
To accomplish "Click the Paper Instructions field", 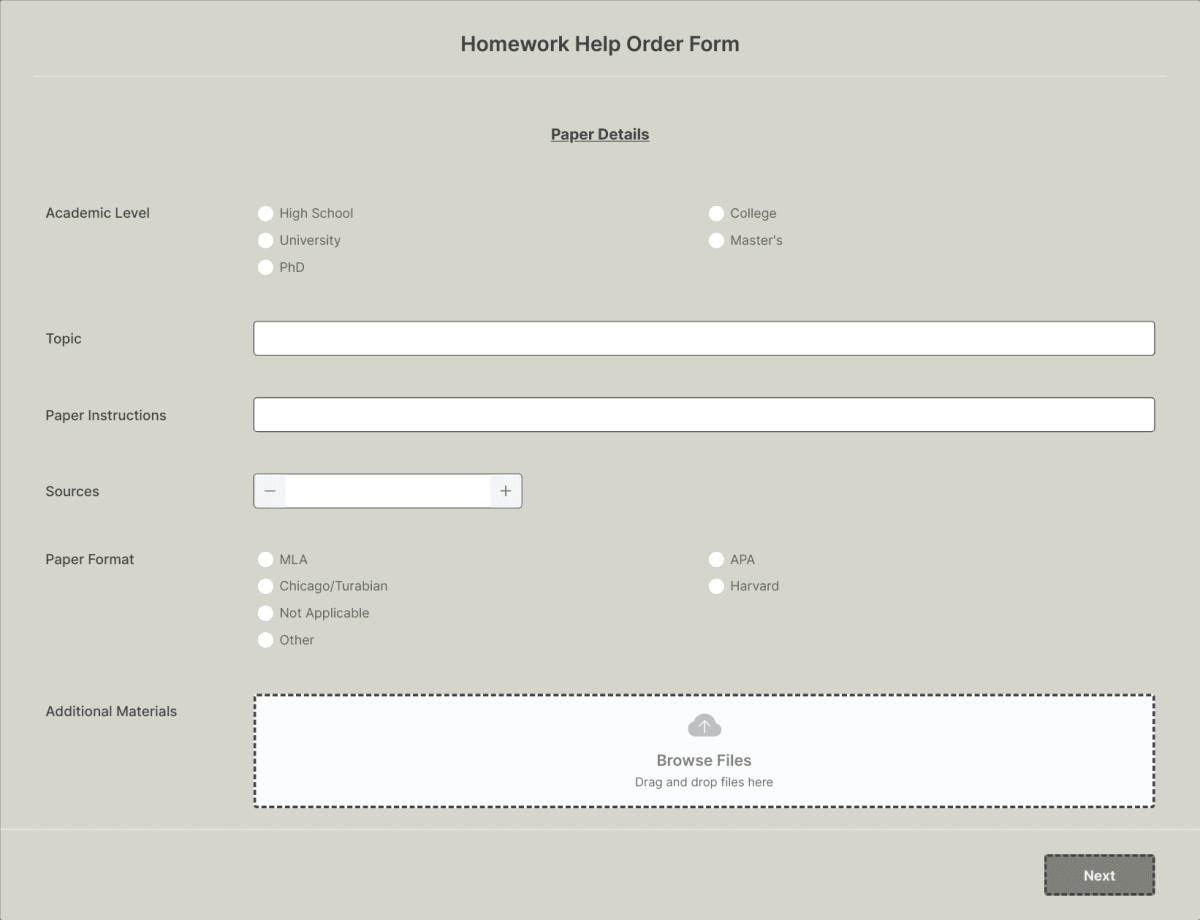I will [704, 414].
